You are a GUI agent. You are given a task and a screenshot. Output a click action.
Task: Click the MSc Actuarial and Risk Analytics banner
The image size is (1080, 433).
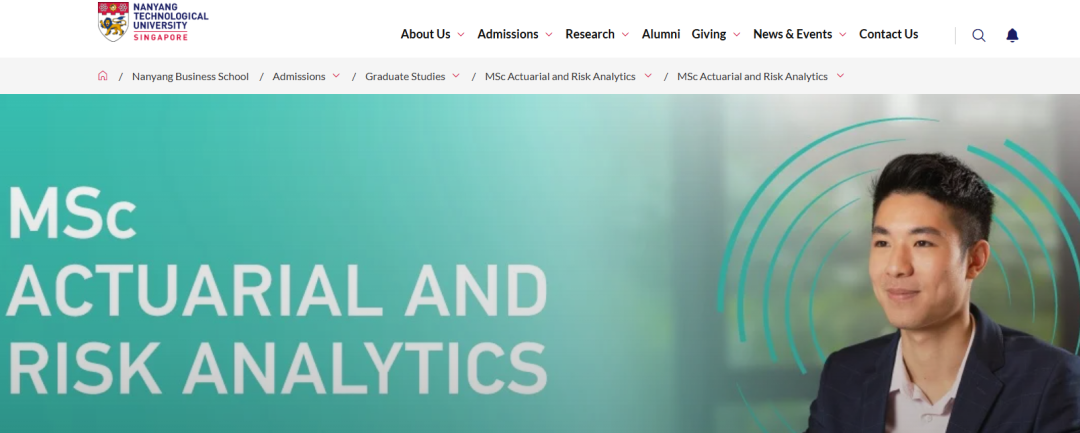(540, 264)
